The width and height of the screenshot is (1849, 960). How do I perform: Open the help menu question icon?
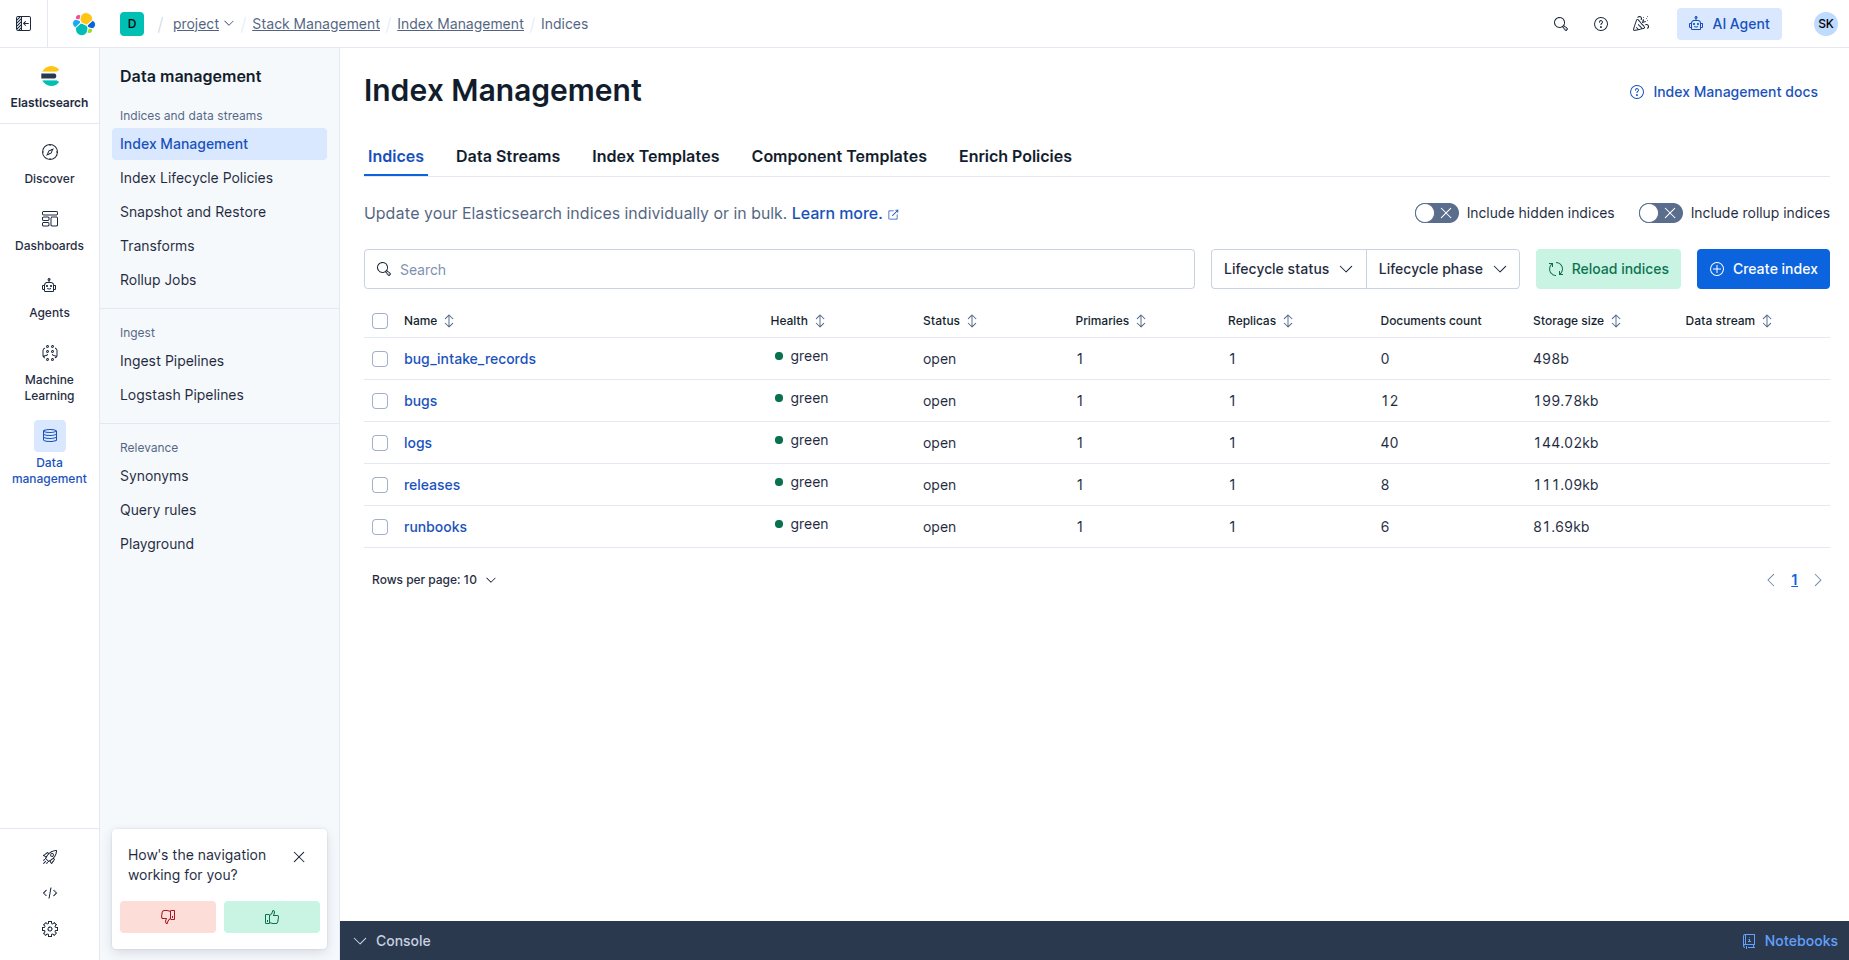1601,24
